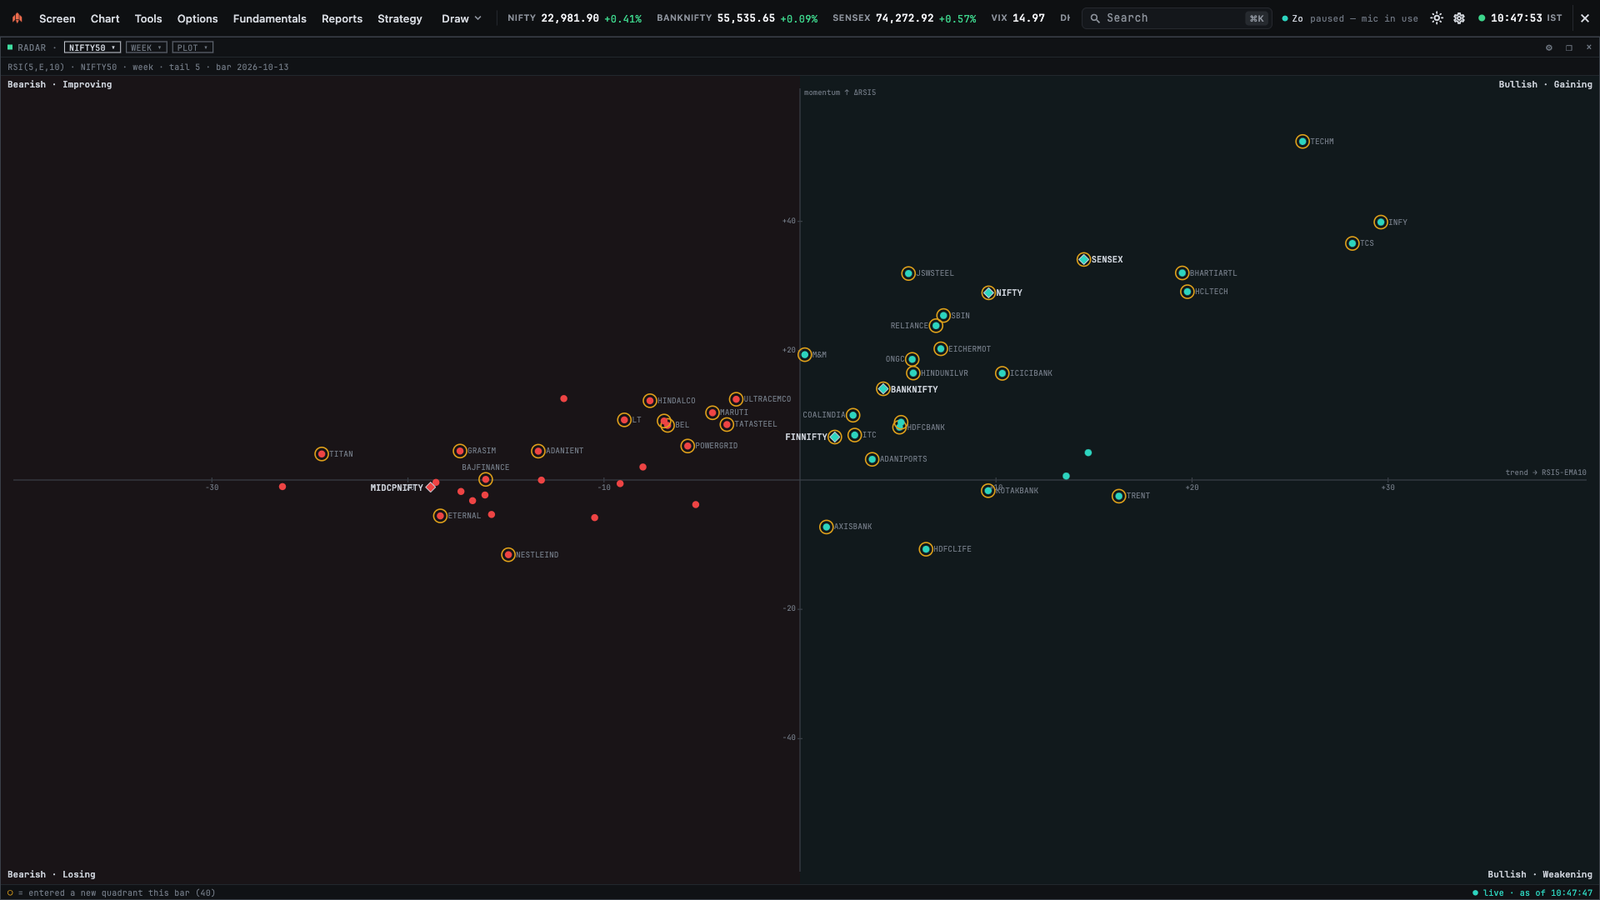Click the BANKNIFTY ticker quote

point(736,18)
